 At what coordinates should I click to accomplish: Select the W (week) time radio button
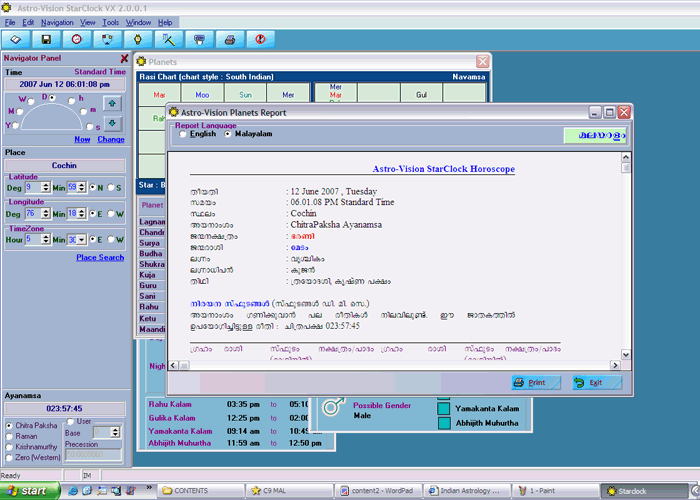click(30, 101)
